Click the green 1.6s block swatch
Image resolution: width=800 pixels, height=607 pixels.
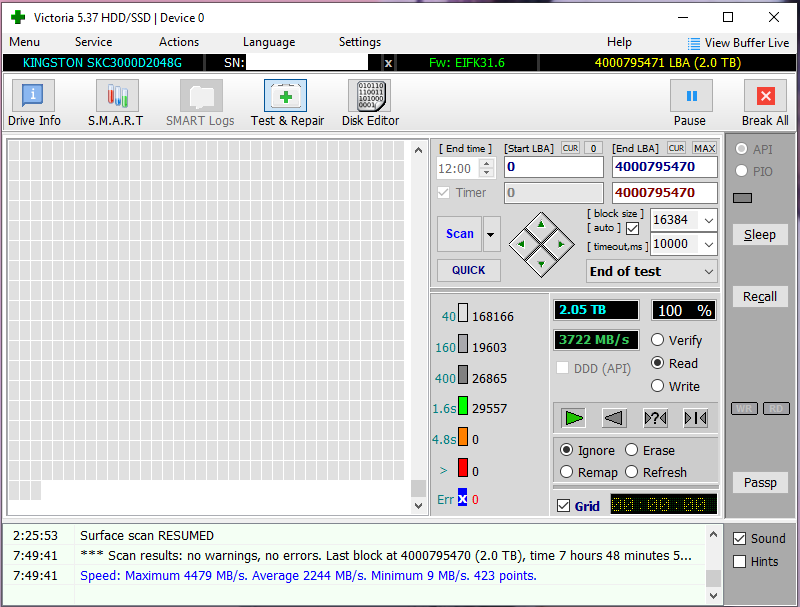[463, 406]
